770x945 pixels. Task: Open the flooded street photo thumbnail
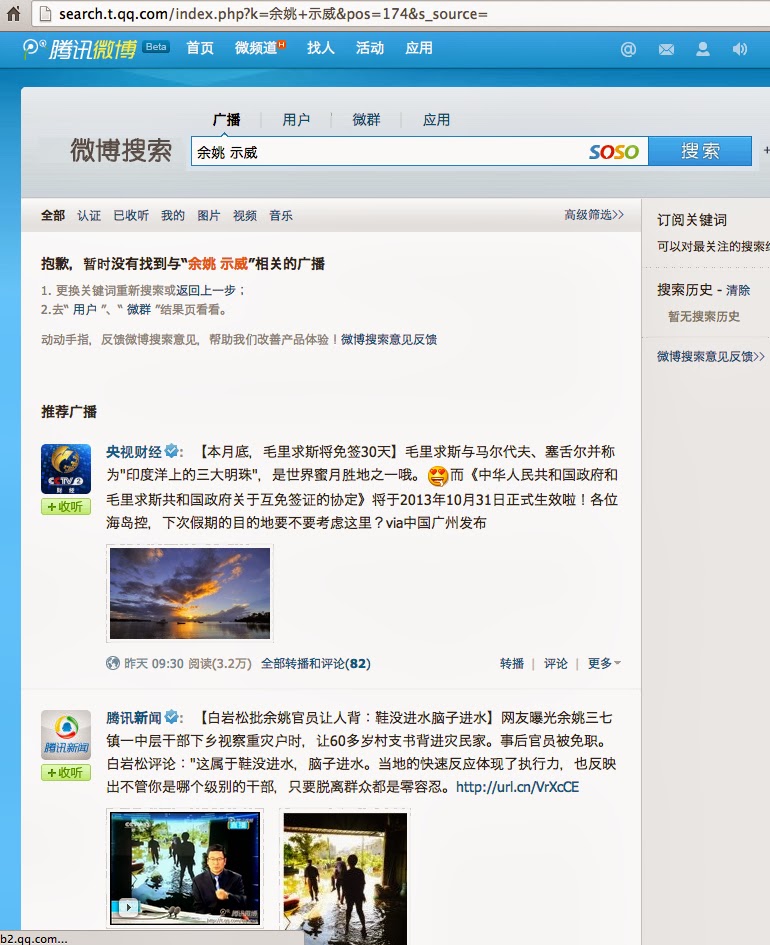(x=345, y=877)
